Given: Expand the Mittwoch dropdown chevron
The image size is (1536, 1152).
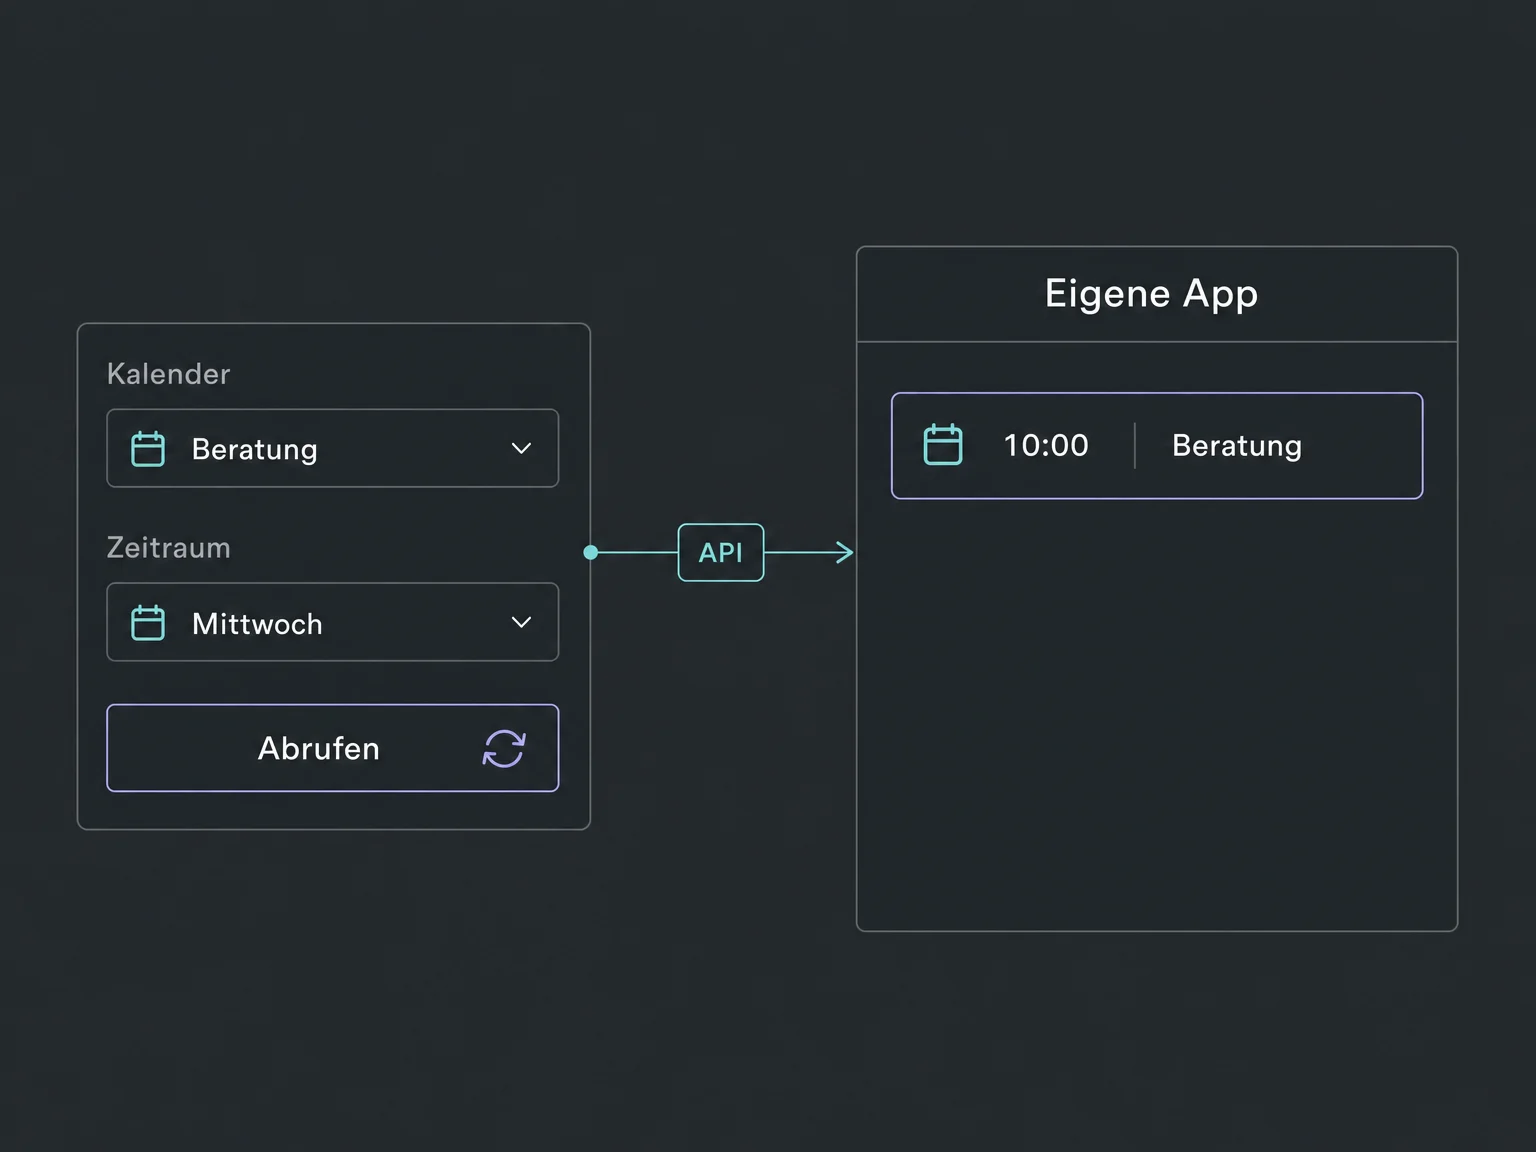Looking at the screenshot, I should pyautogui.click(x=521, y=622).
